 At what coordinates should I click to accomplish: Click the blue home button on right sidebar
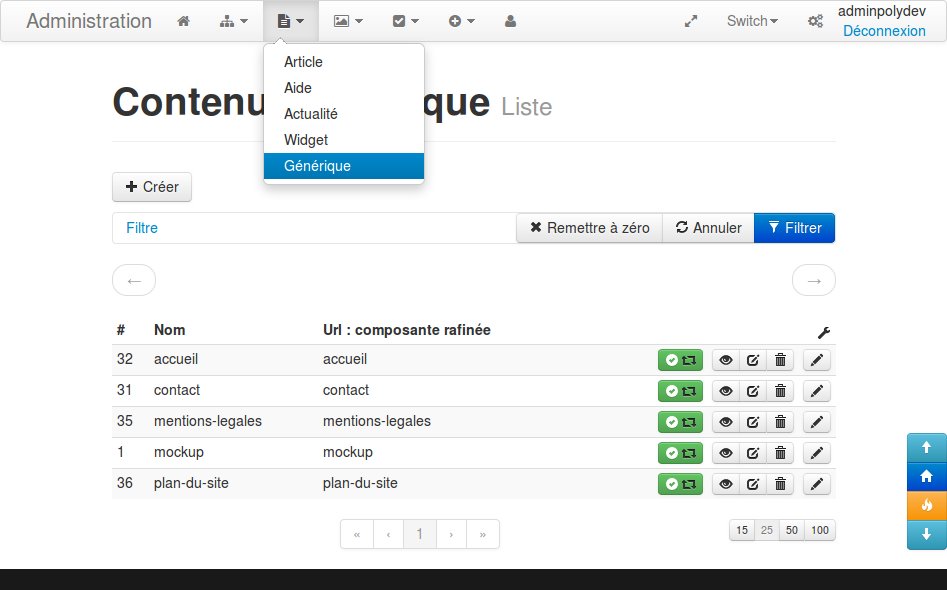tap(926, 476)
